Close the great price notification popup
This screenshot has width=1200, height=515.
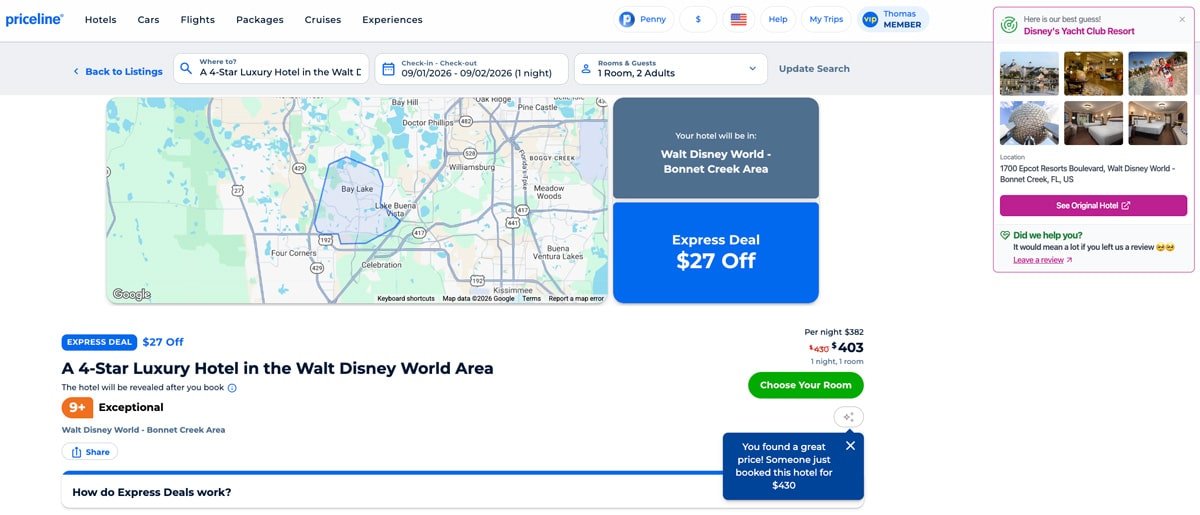click(850, 446)
